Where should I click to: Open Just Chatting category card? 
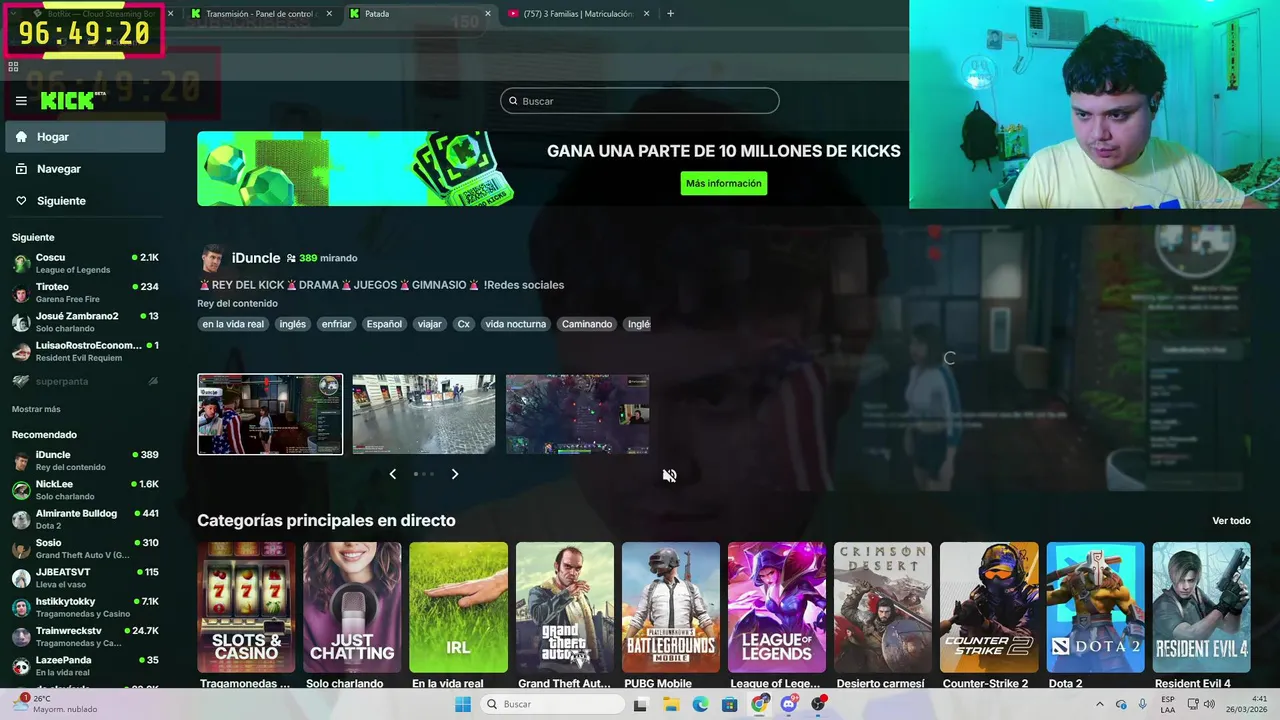point(352,607)
